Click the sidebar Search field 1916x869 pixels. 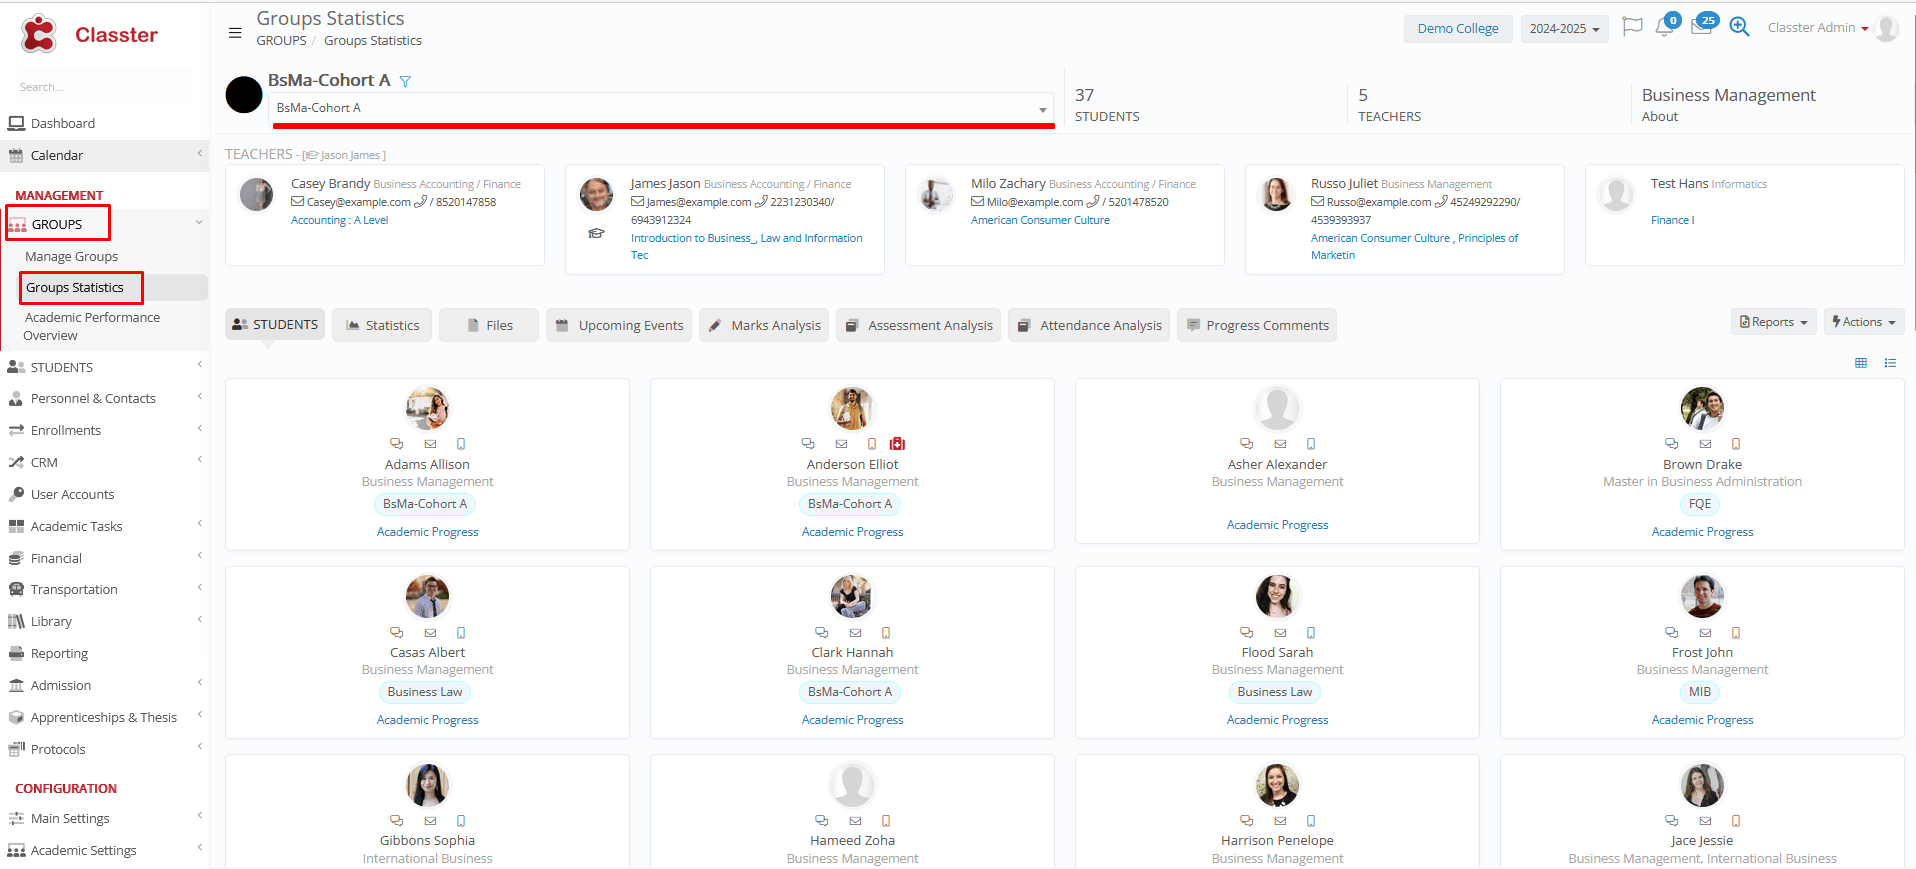(x=100, y=87)
